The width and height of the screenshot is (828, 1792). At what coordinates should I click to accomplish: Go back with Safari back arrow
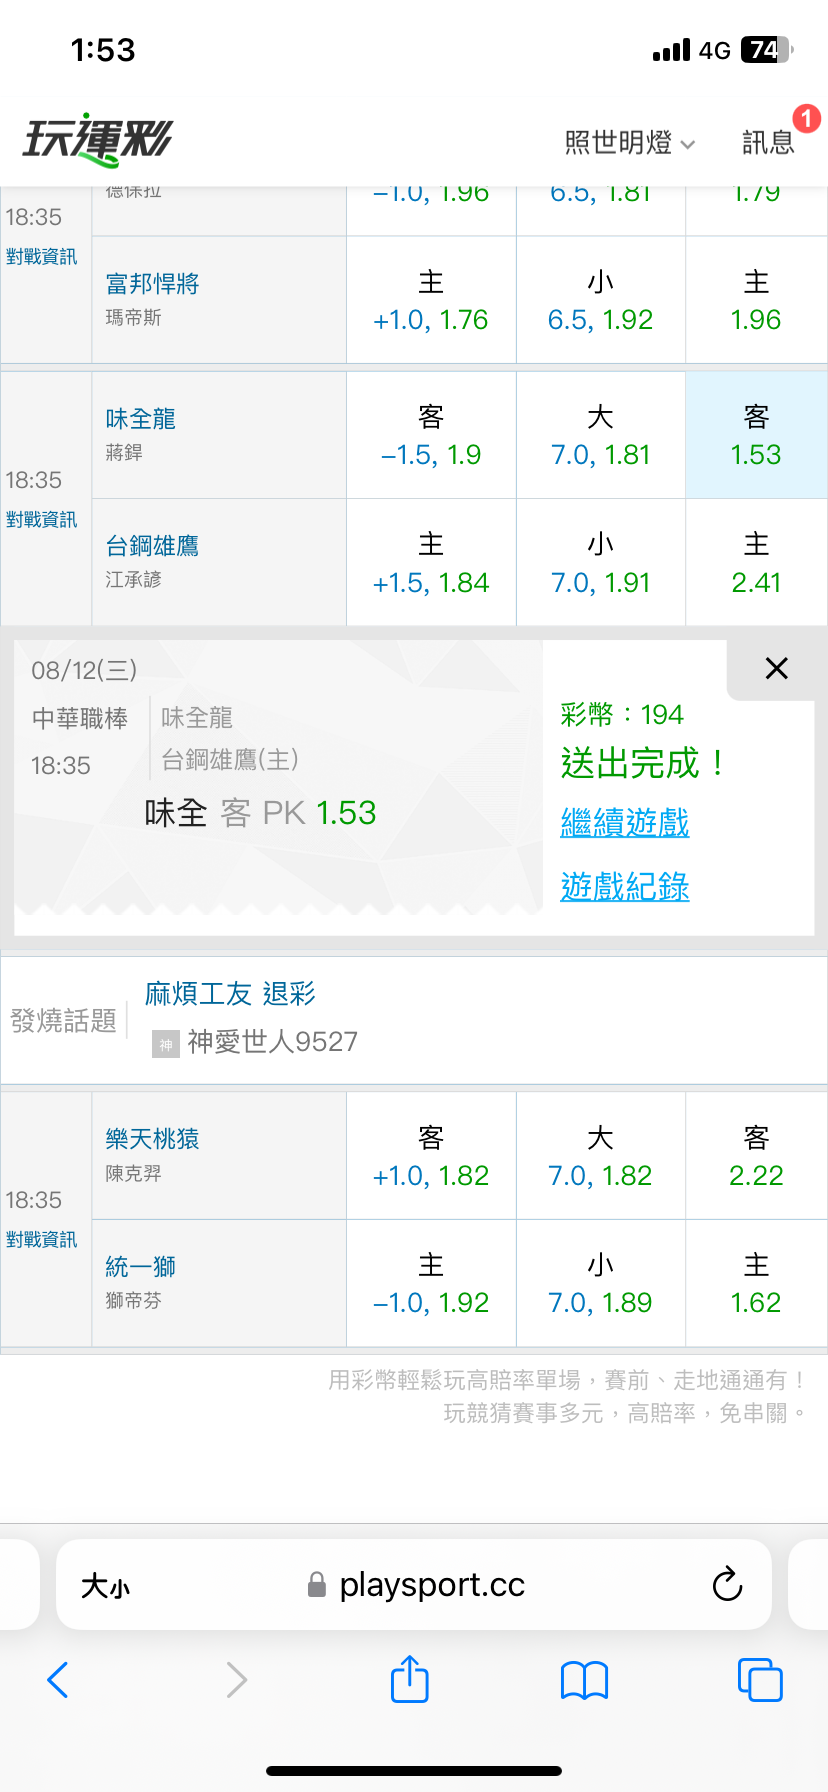click(58, 1680)
